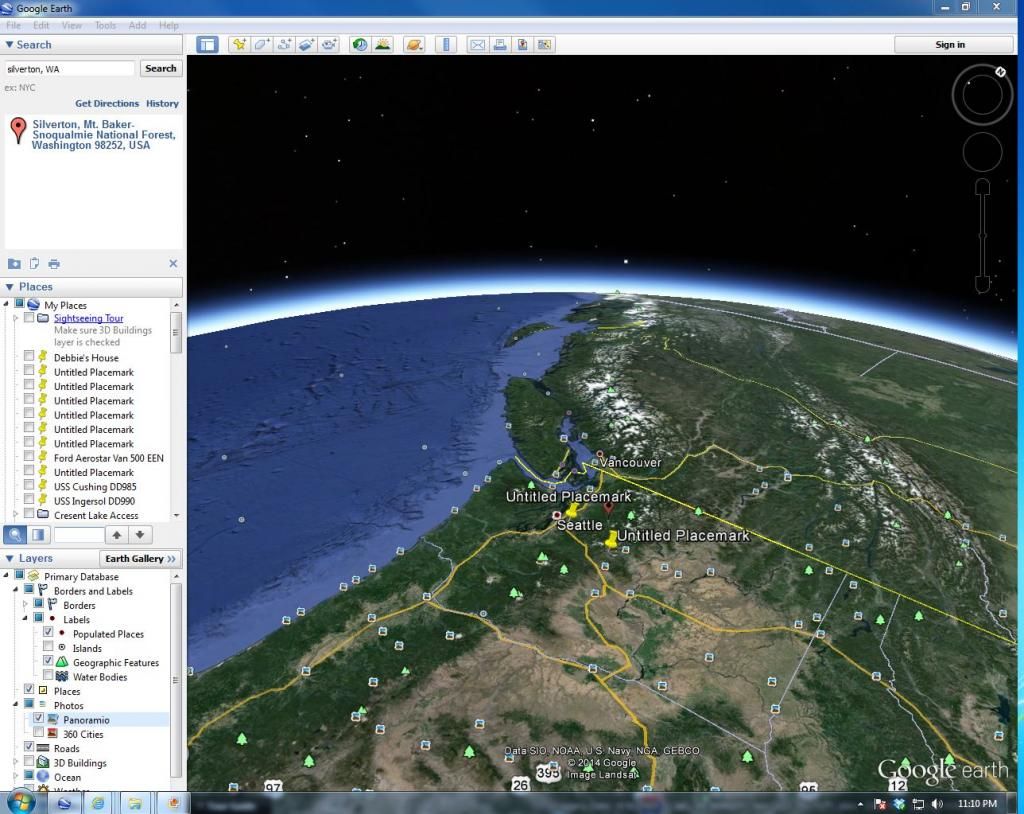The height and width of the screenshot is (814, 1024).
Task: Click the search input field
Action: 69,69
